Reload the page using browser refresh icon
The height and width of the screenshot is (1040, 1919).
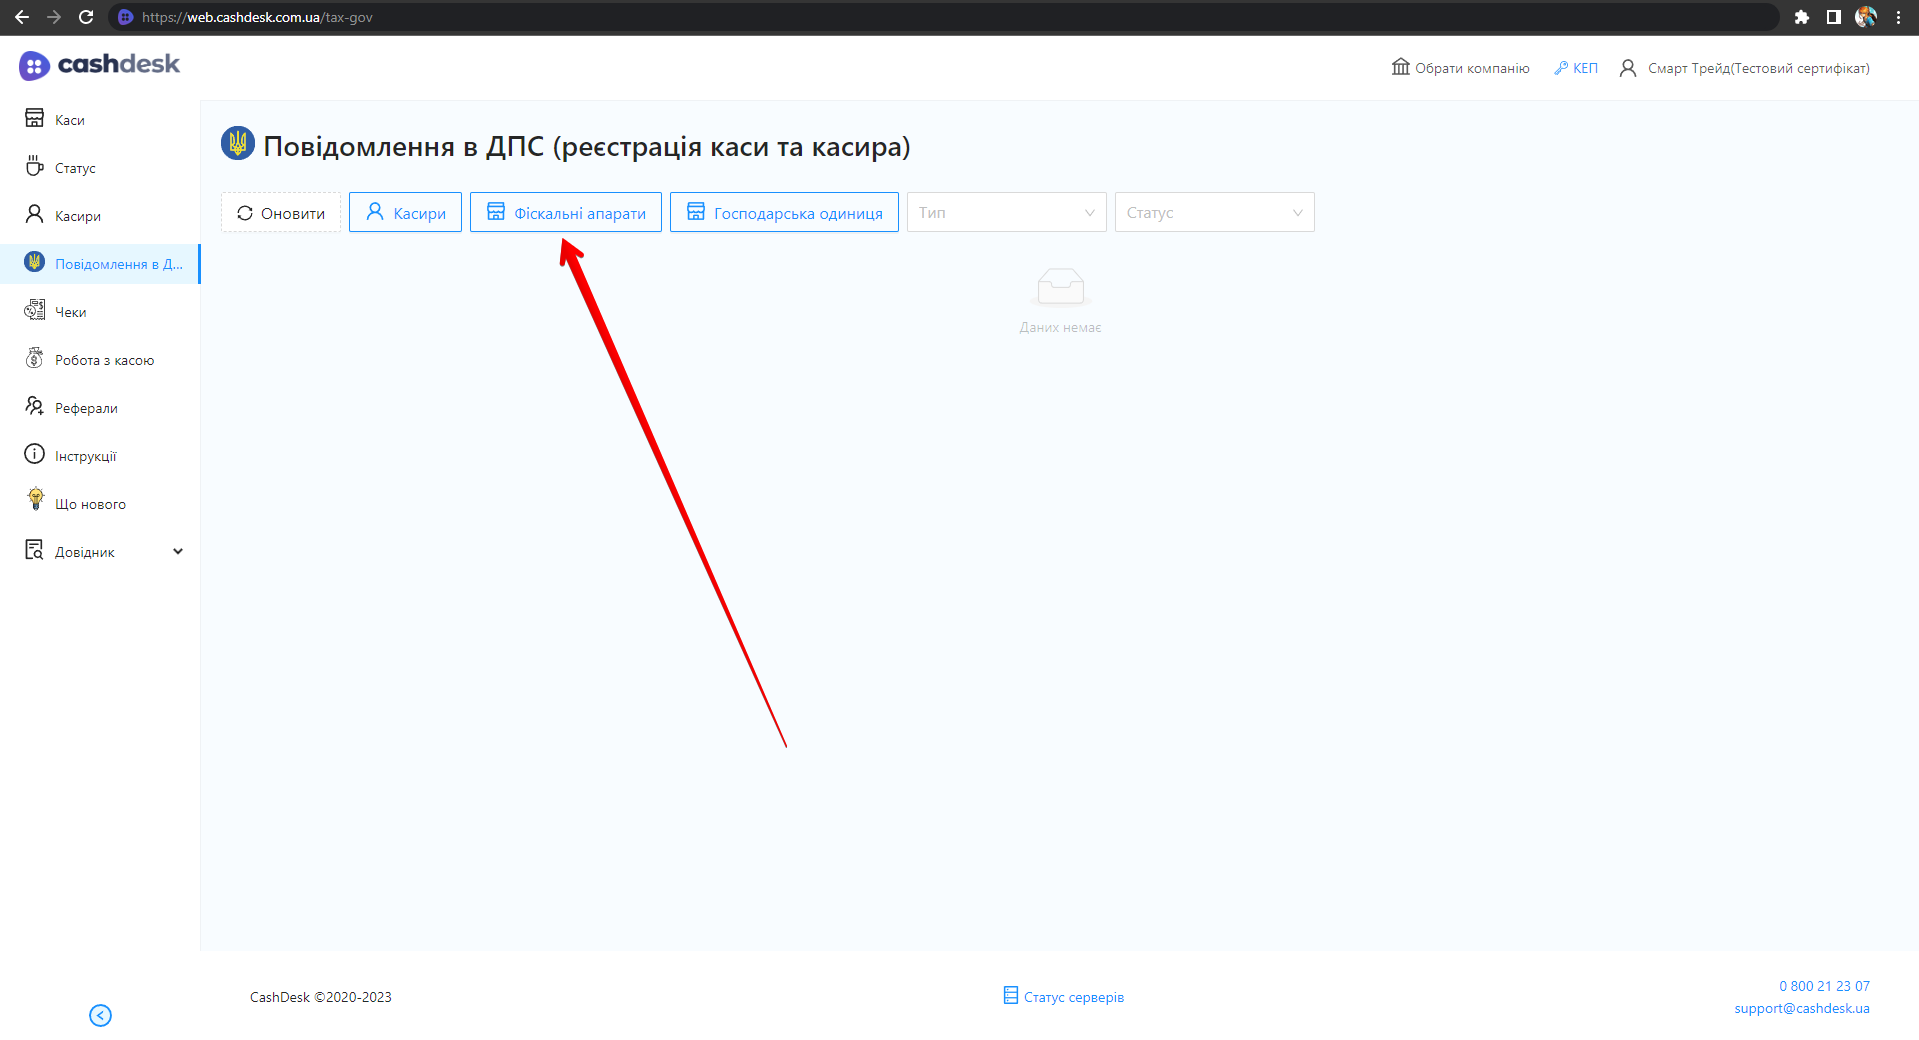click(x=86, y=17)
